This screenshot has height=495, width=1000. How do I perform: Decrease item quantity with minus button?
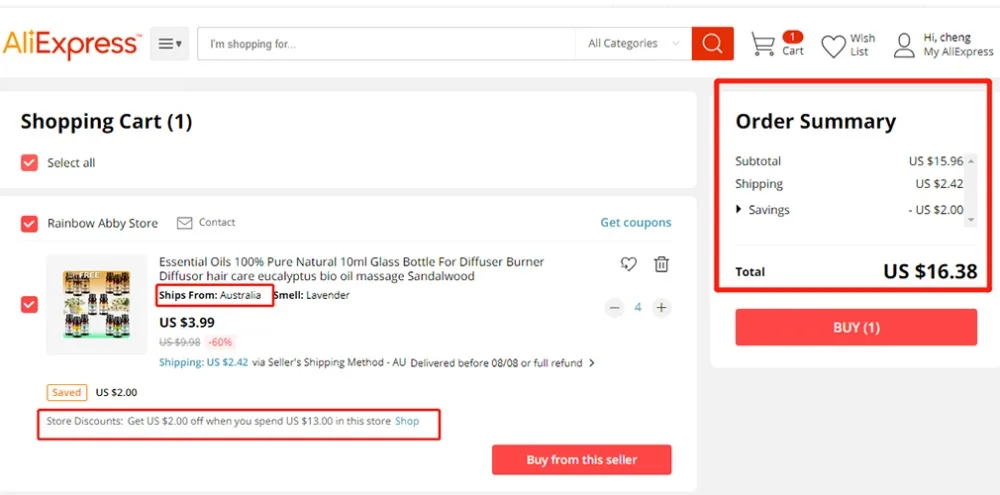(614, 307)
